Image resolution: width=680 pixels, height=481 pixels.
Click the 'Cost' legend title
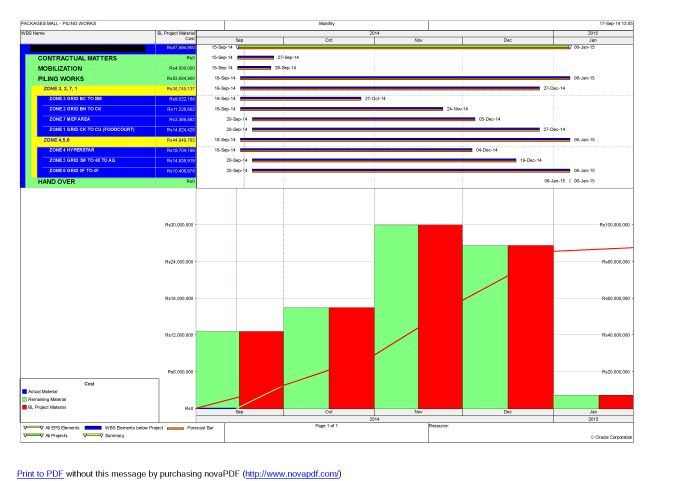point(89,384)
